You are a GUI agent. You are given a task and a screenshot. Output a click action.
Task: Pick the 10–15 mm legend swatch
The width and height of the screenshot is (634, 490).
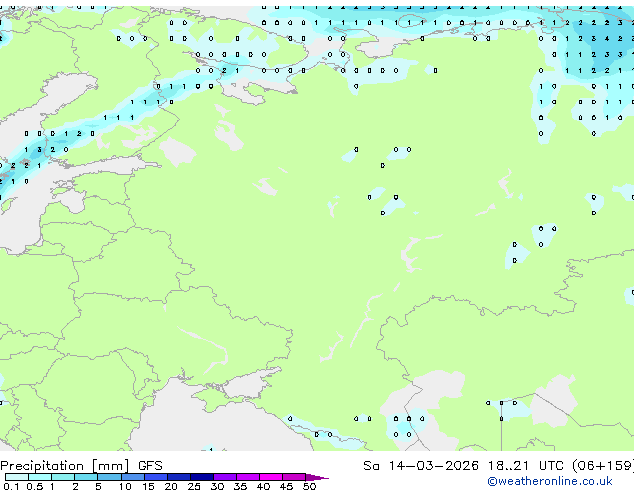[x=132, y=477]
